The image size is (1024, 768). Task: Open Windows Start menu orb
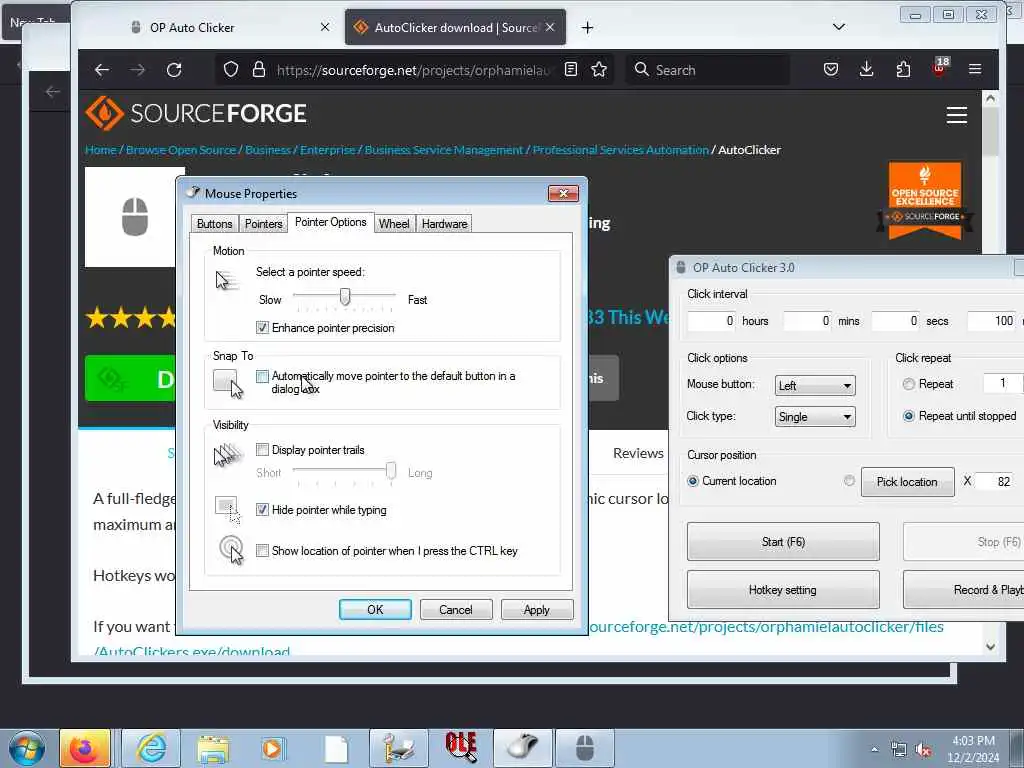click(x=27, y=748)
